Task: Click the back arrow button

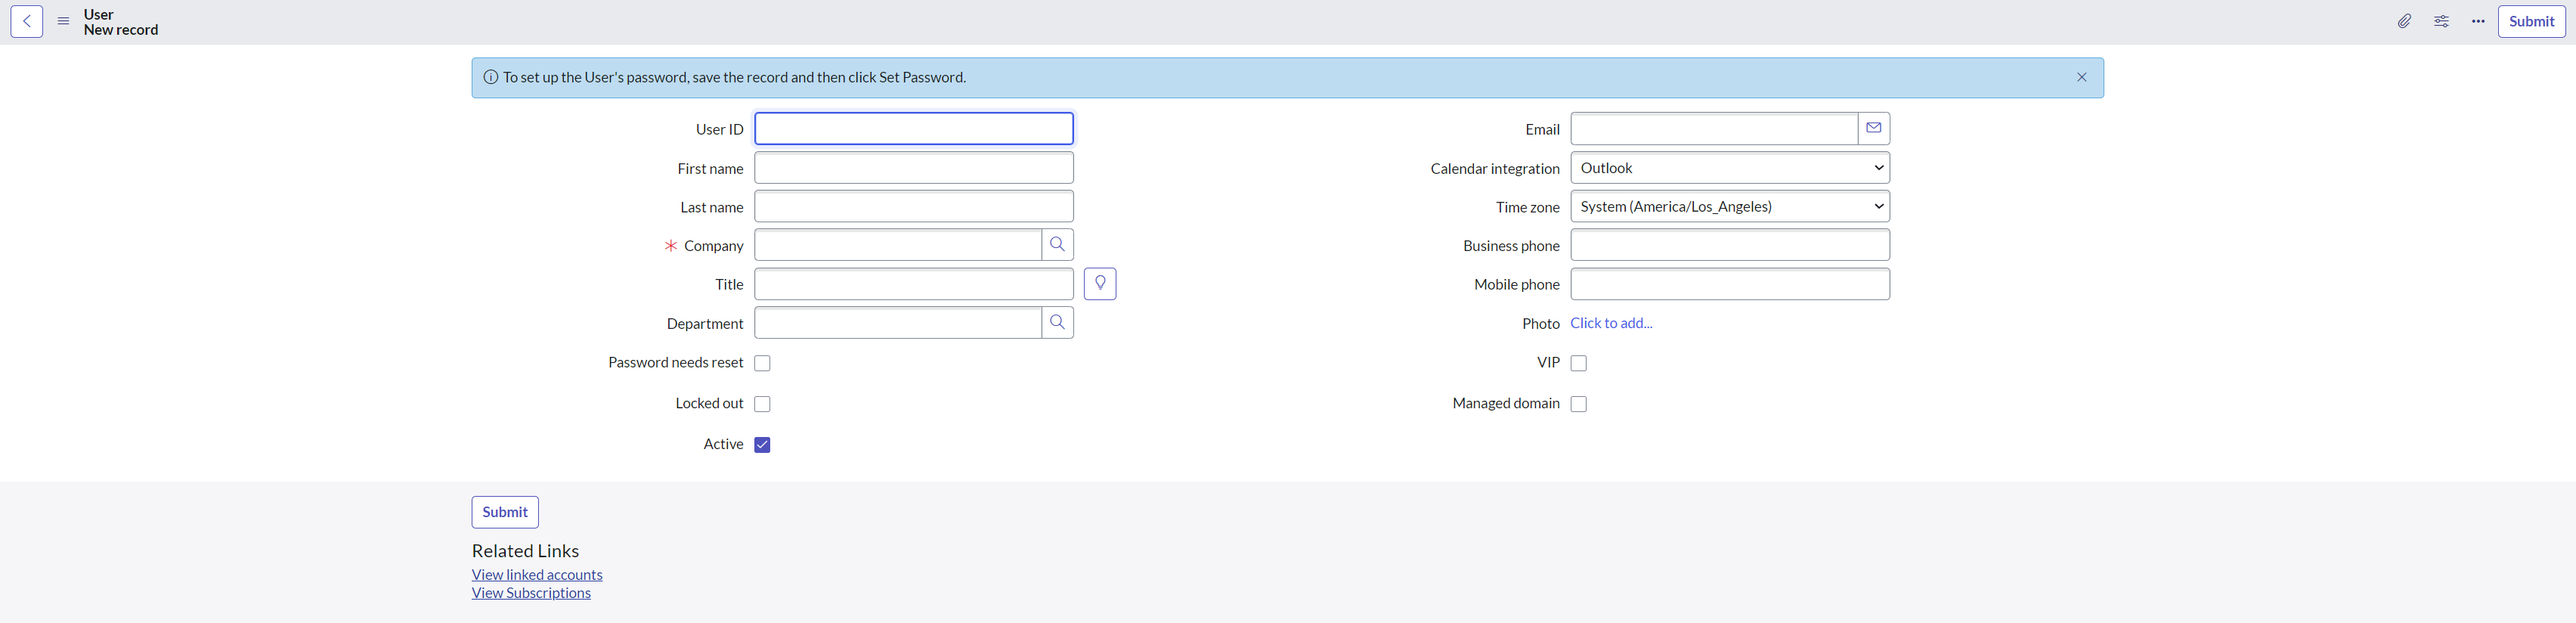Action: click(27, 22)
